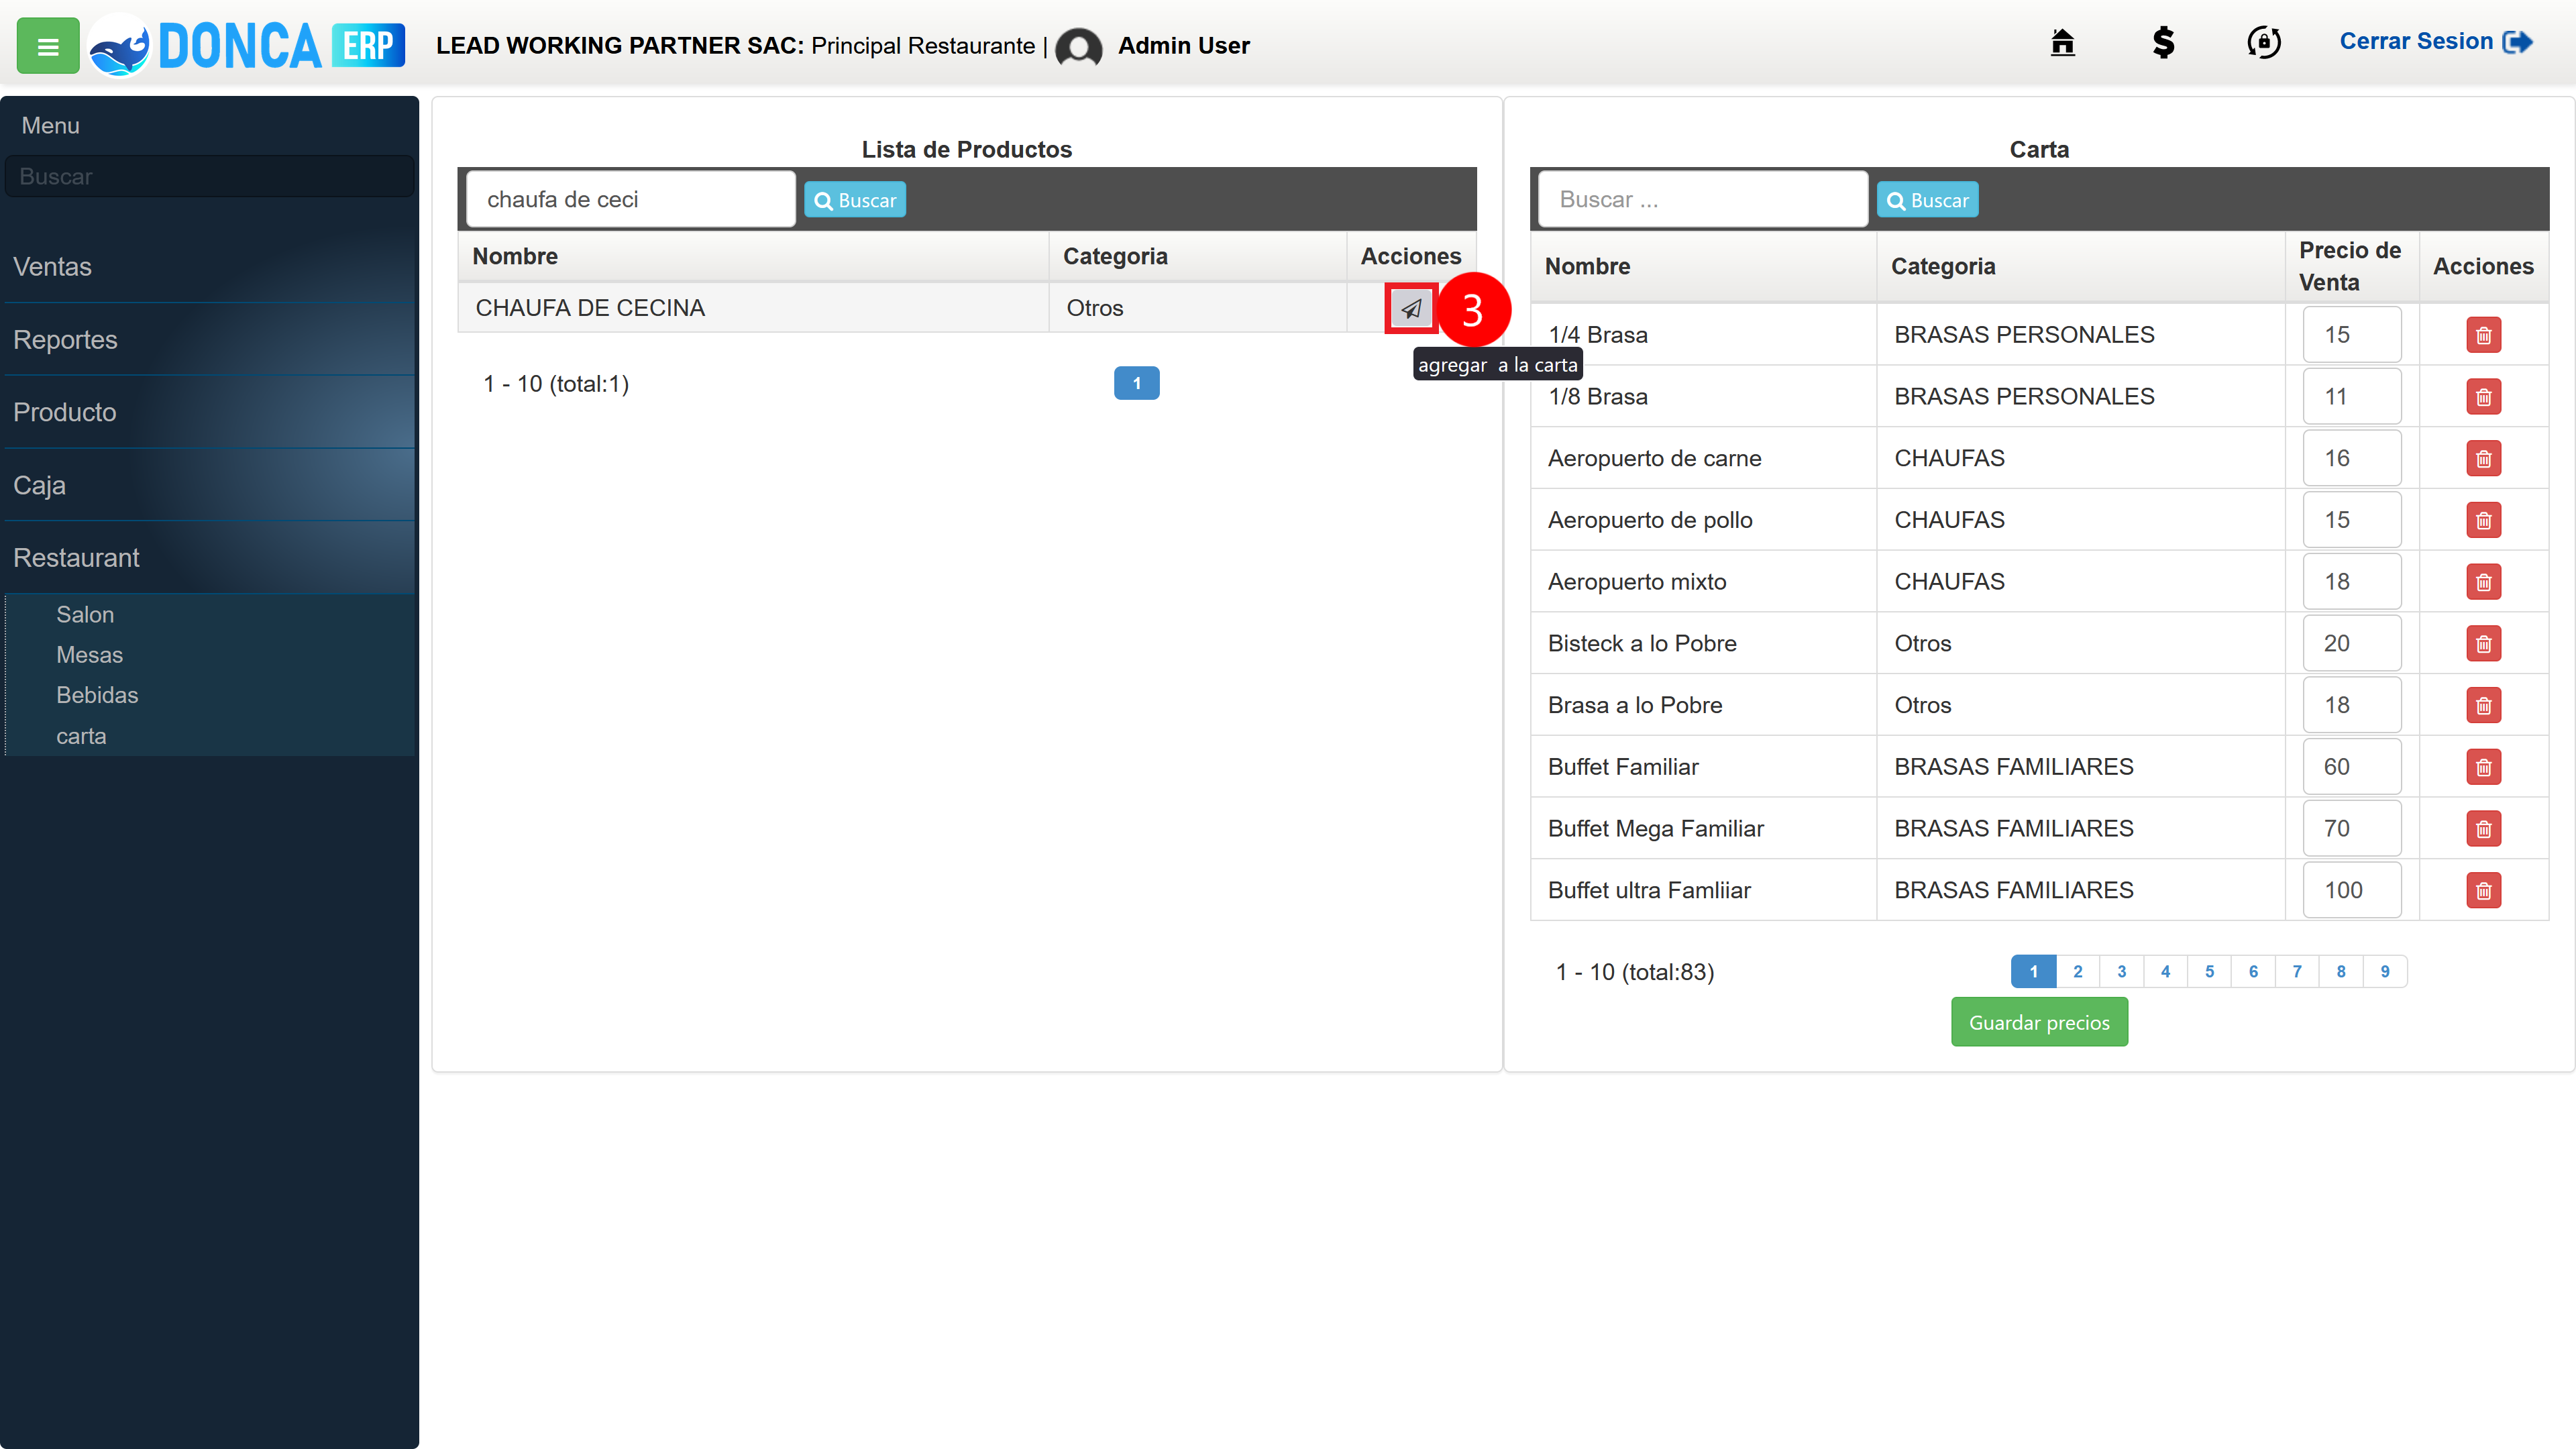Image resolution: width=2576 pixels, height=1449 pixels.
Task: Edit price field for Aeropuerto mixto
Action: click(2351, 582)
